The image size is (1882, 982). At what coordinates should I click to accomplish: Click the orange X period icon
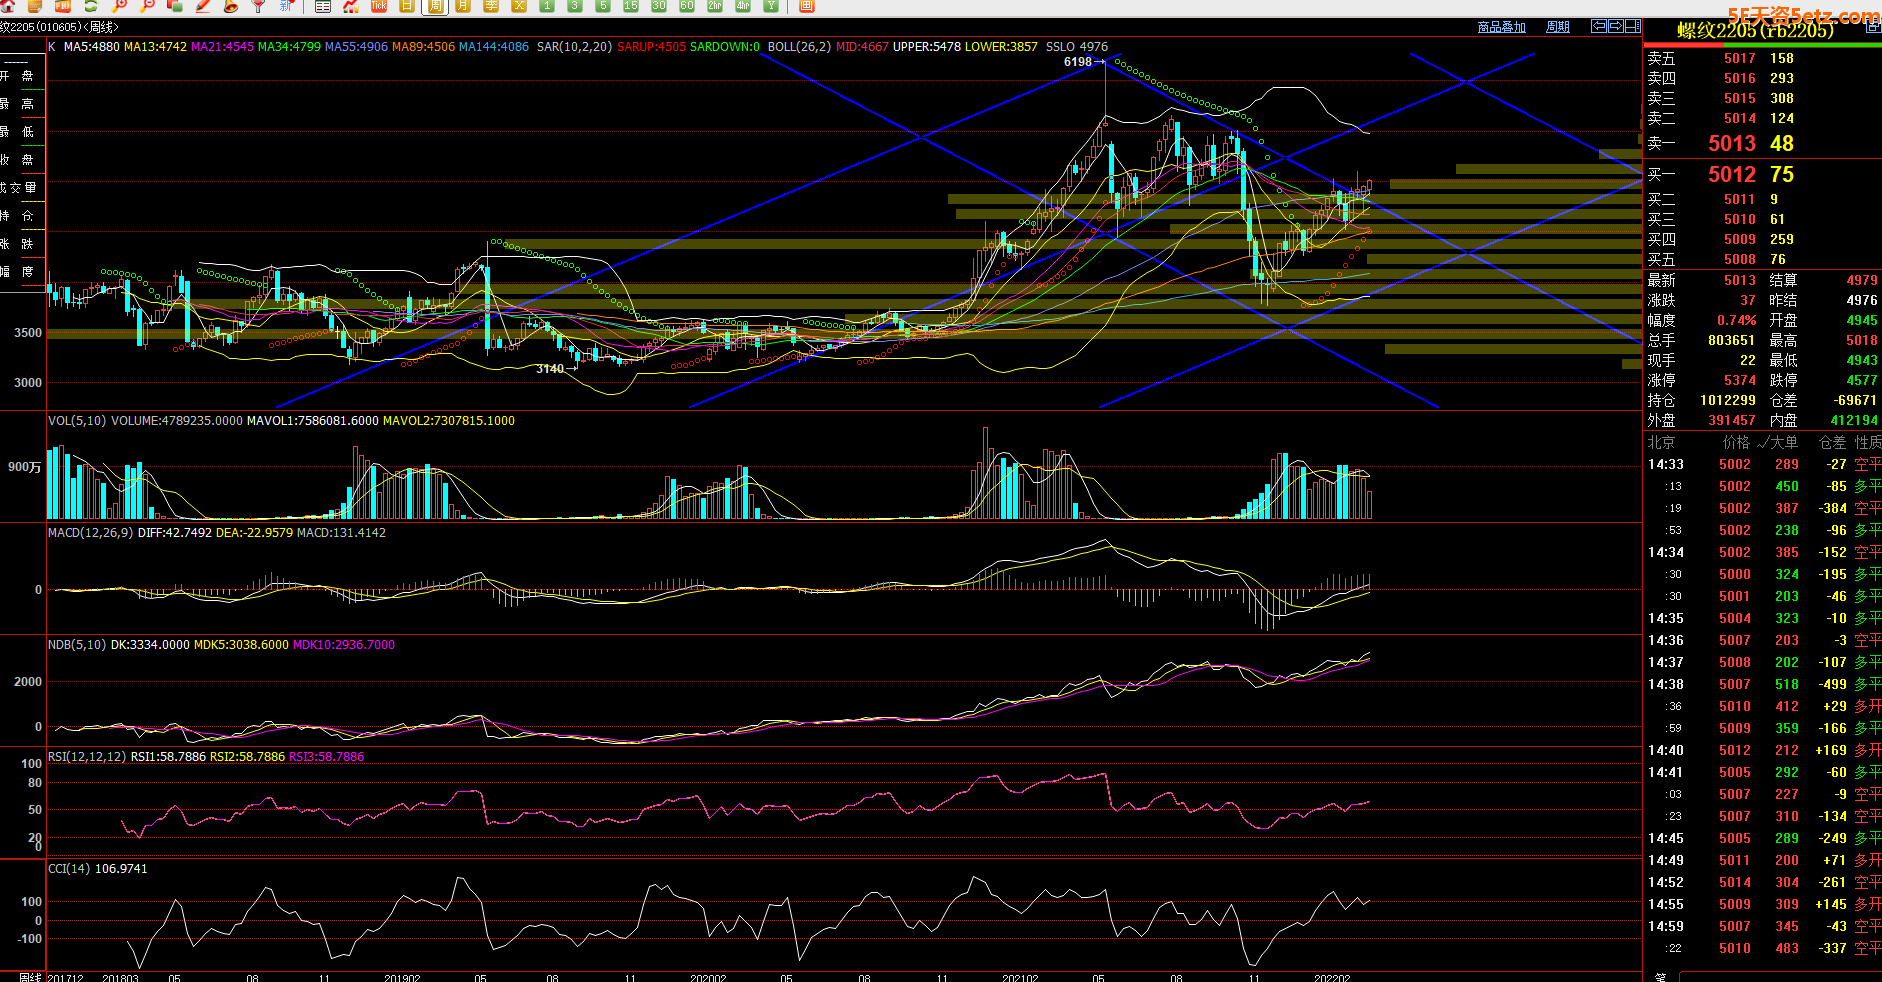pyautogui.click(x=519, y=5)
